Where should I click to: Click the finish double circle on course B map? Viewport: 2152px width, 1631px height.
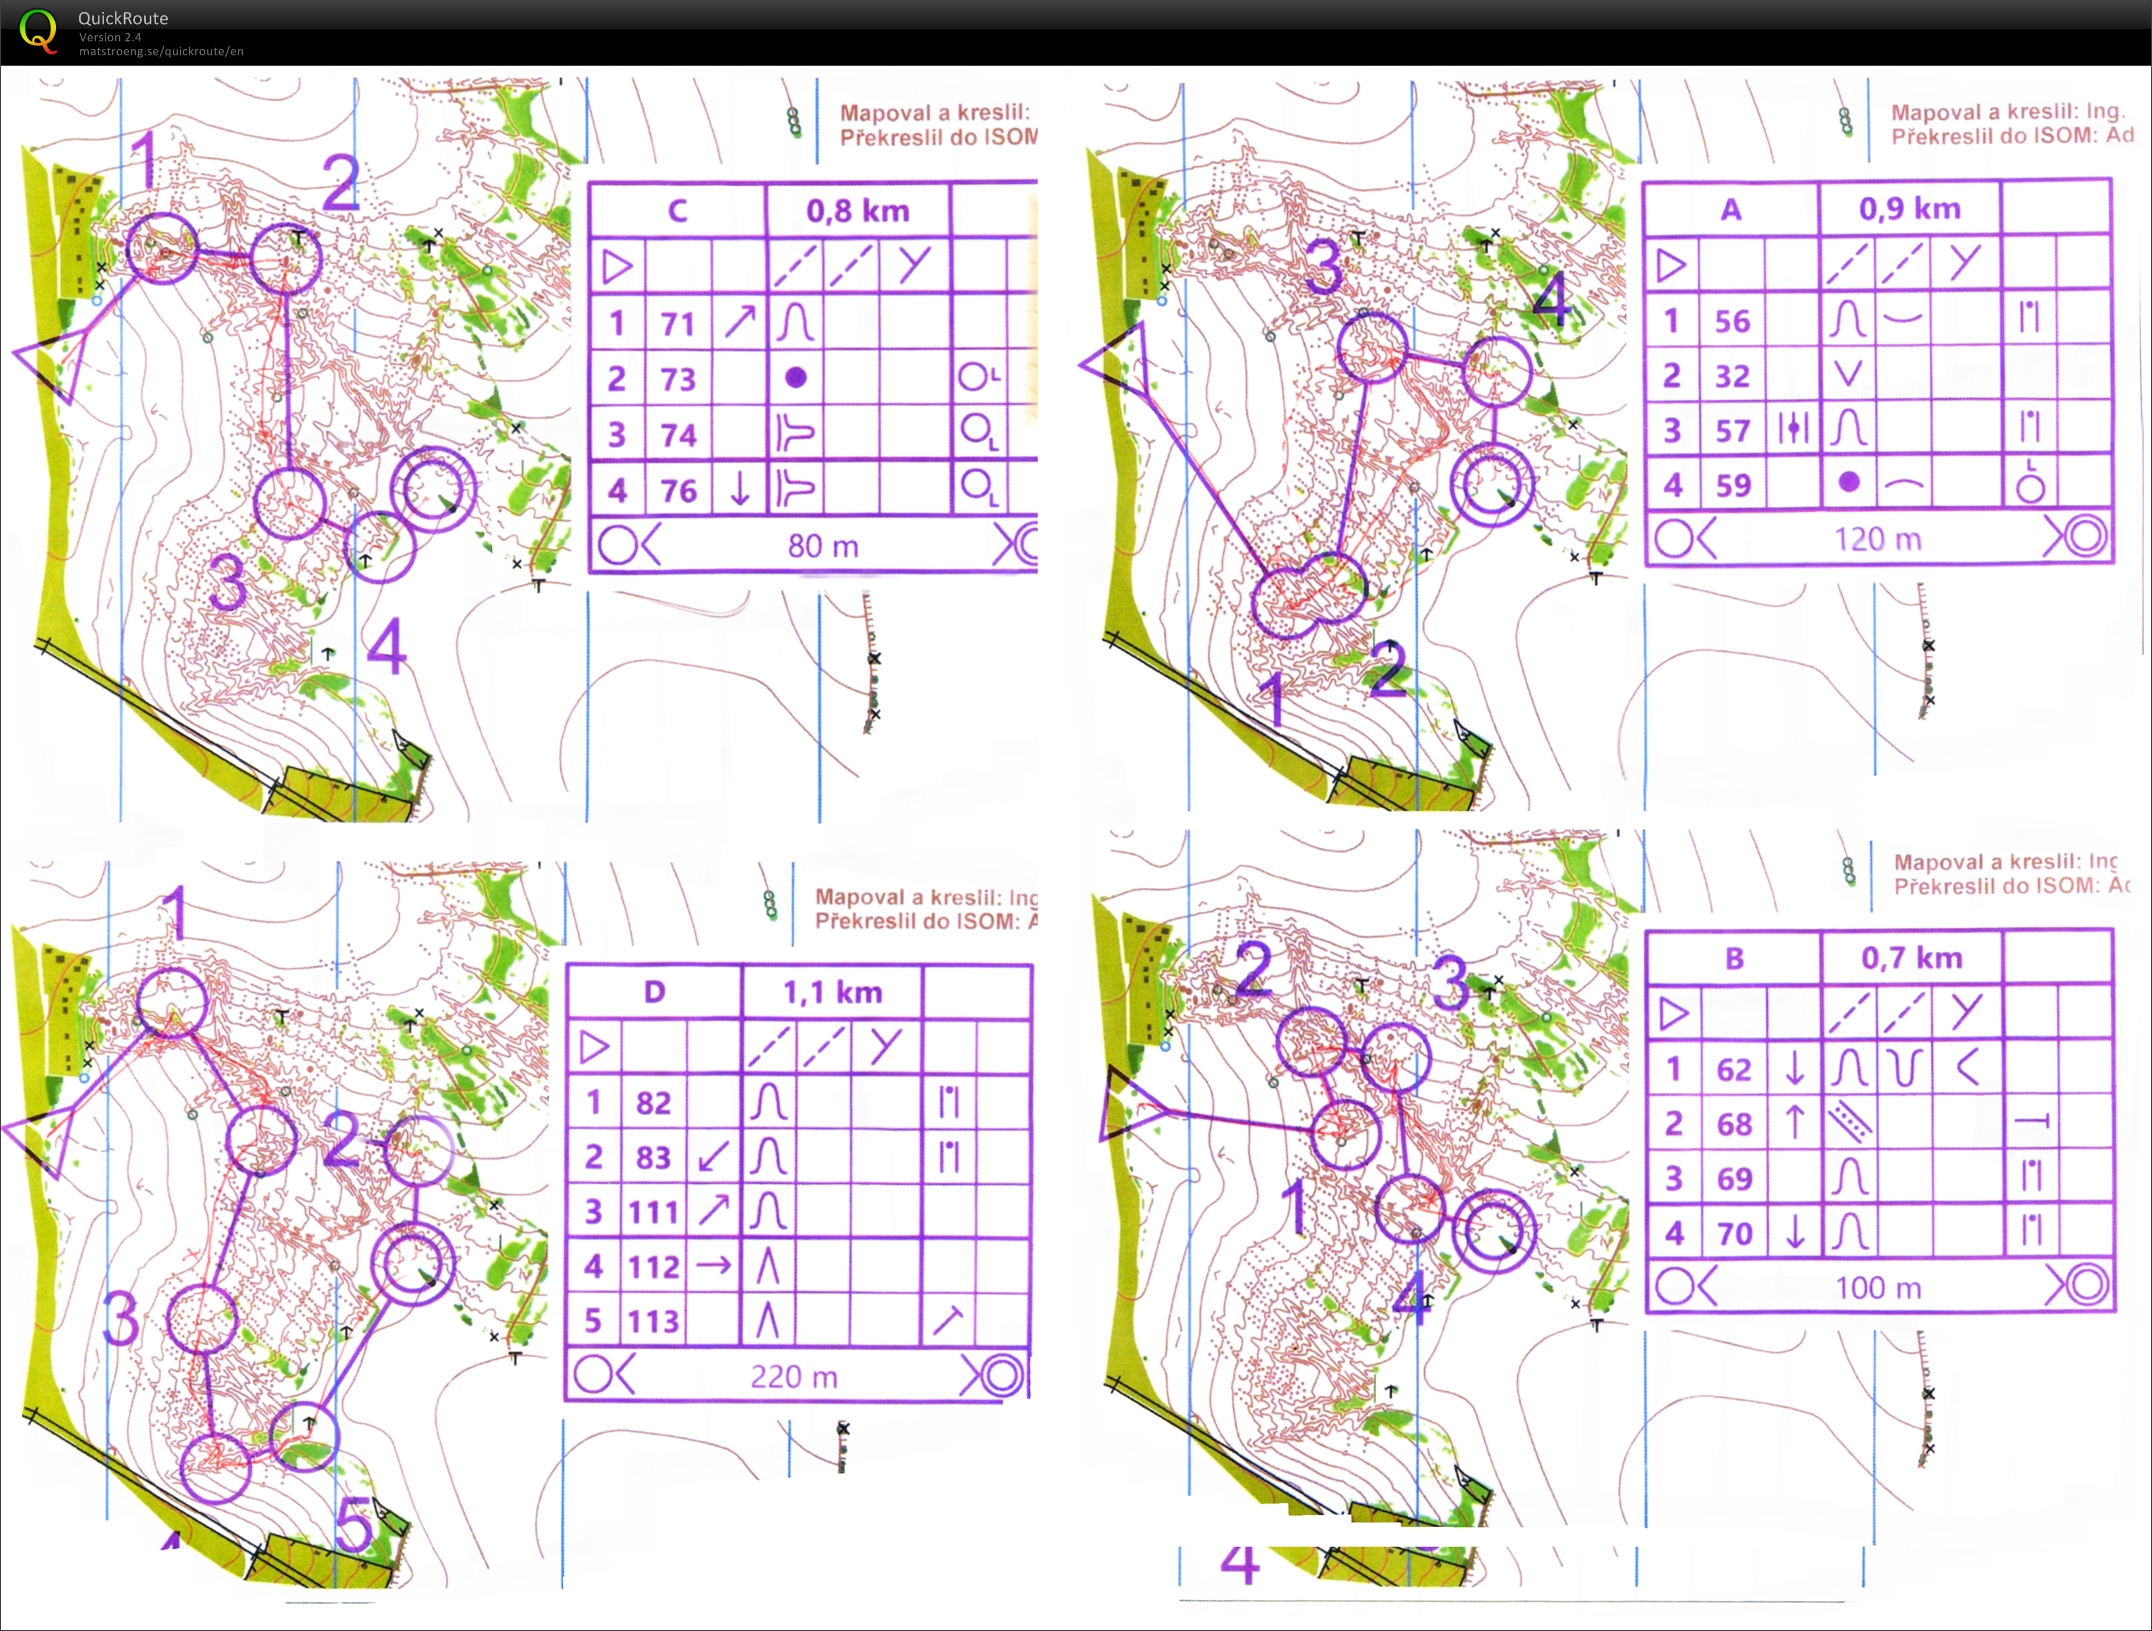coord(1493,1231)
